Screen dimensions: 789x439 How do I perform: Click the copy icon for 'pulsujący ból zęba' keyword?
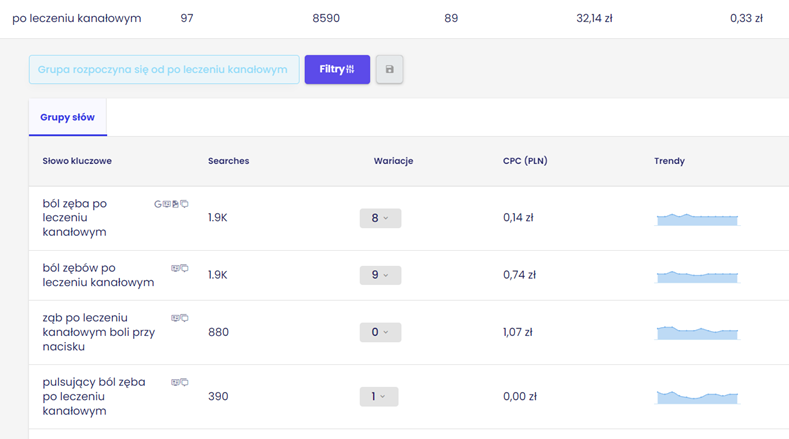(x=184, y=382)
